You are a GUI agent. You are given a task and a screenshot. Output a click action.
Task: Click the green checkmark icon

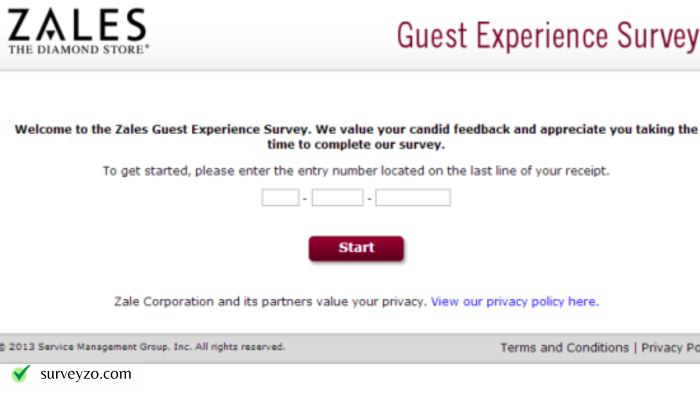point(21,373)
